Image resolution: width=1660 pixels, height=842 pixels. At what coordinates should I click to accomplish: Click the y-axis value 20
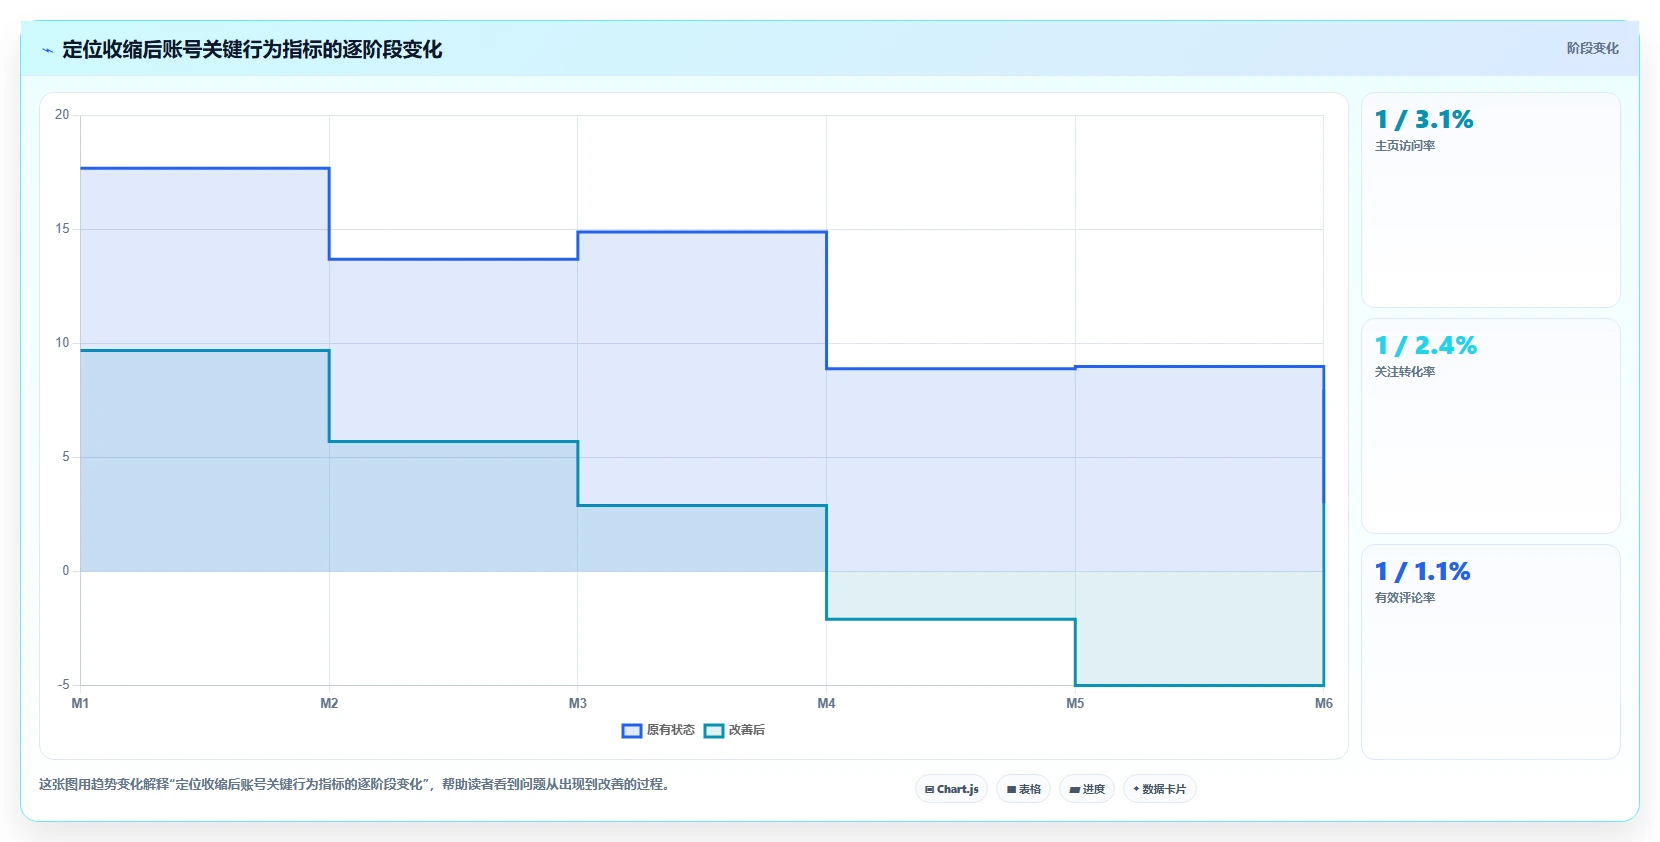62,115
